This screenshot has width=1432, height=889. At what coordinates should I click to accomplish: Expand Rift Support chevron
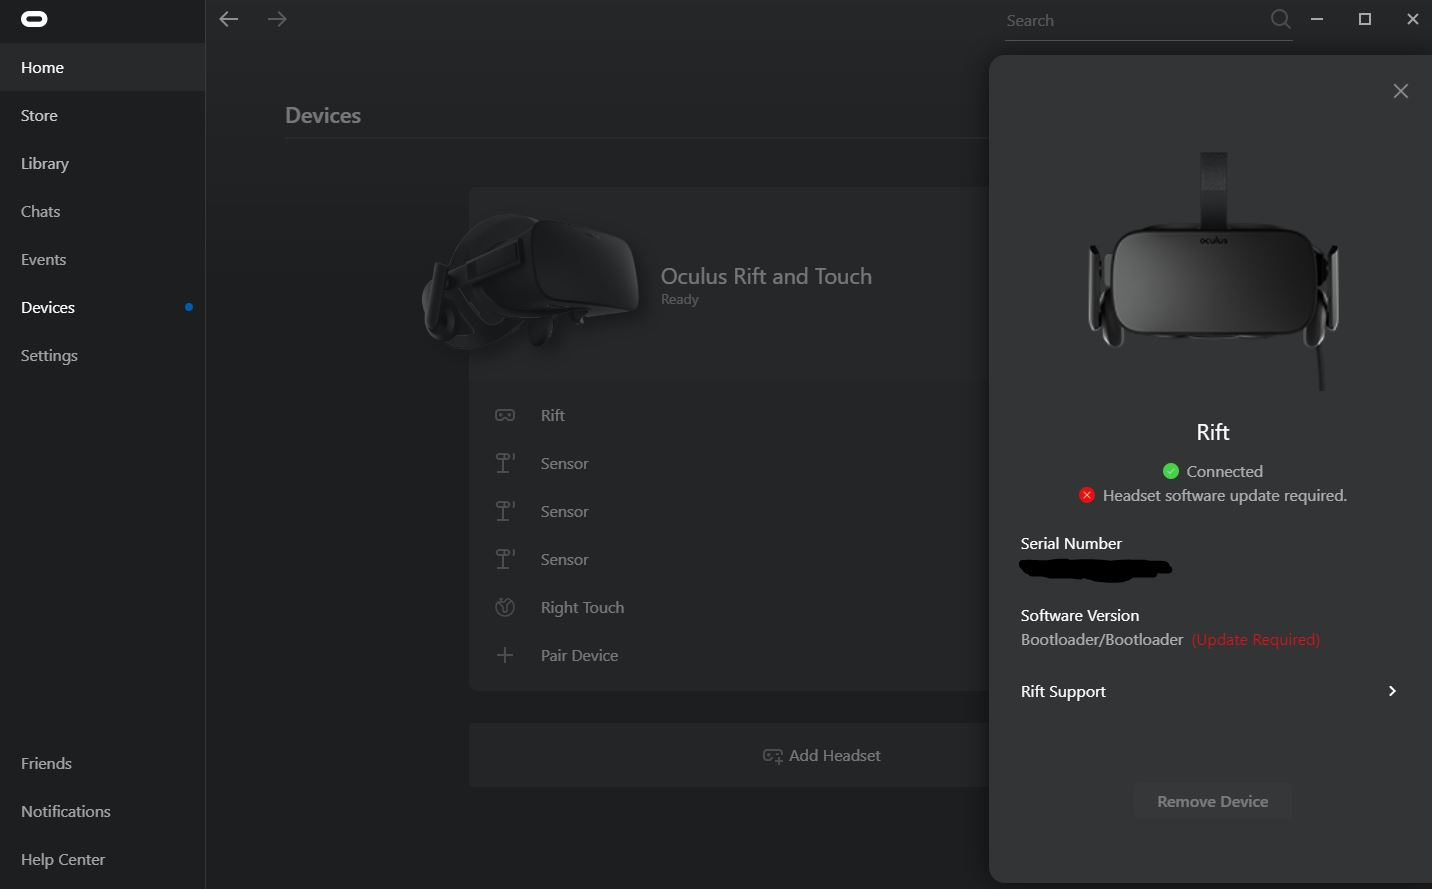(1392, 691)
